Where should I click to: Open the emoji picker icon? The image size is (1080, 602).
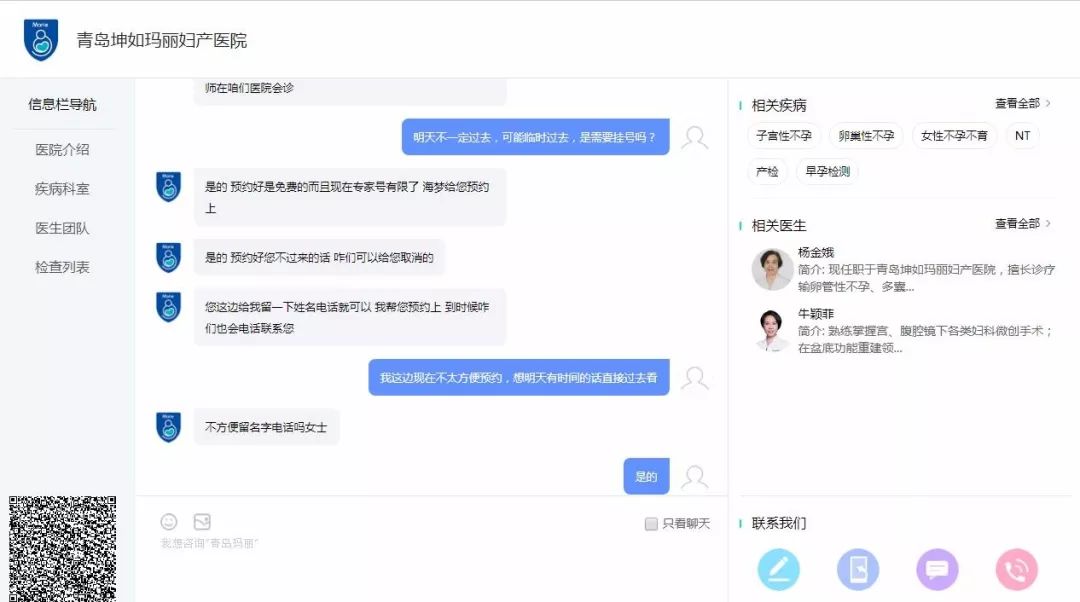point(169,522)
